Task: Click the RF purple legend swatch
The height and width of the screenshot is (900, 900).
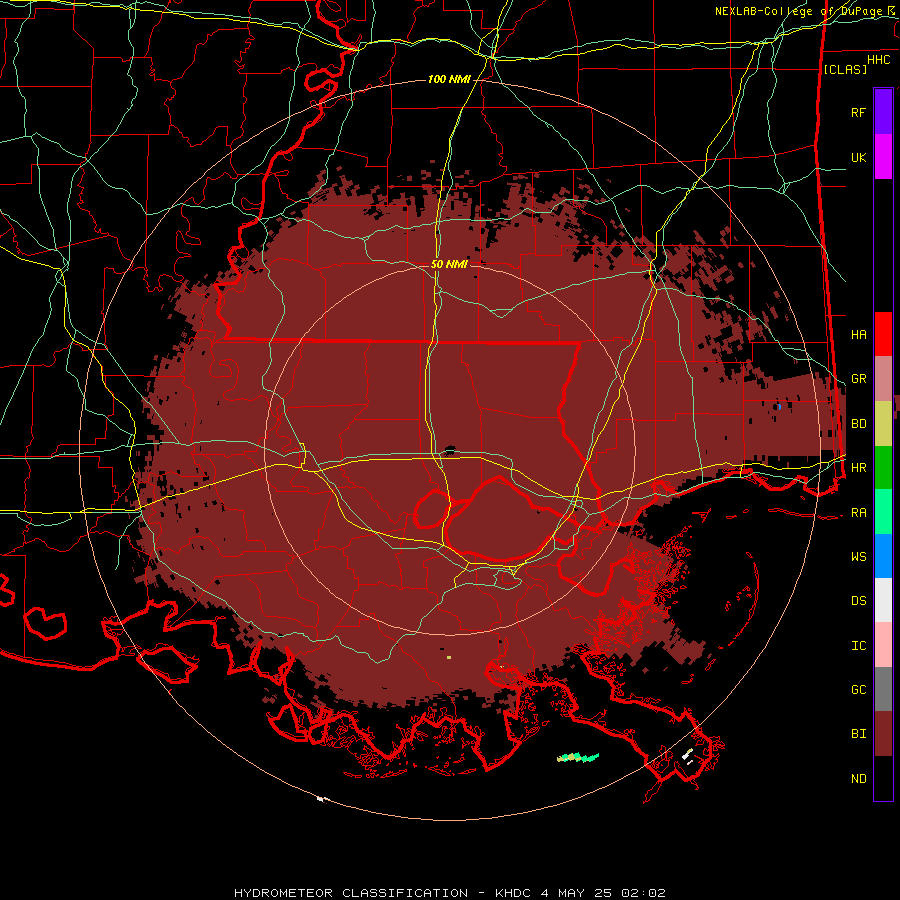Action: [883, 112]
